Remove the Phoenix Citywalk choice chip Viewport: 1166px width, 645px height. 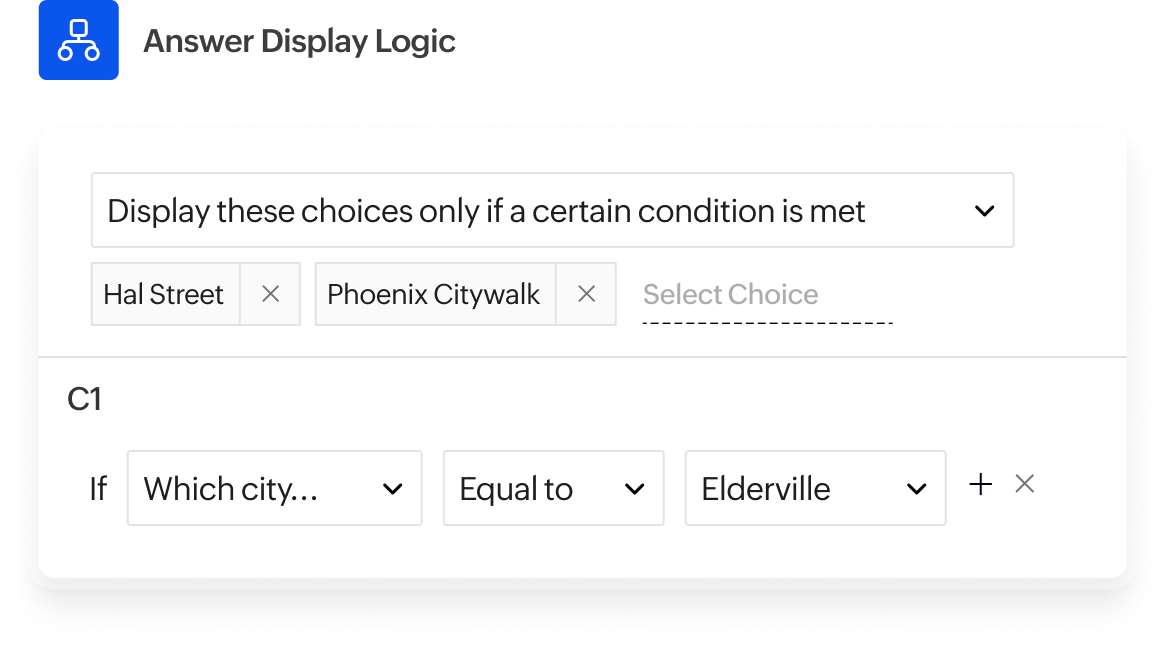pyautogui.click(x=586, y=294)
